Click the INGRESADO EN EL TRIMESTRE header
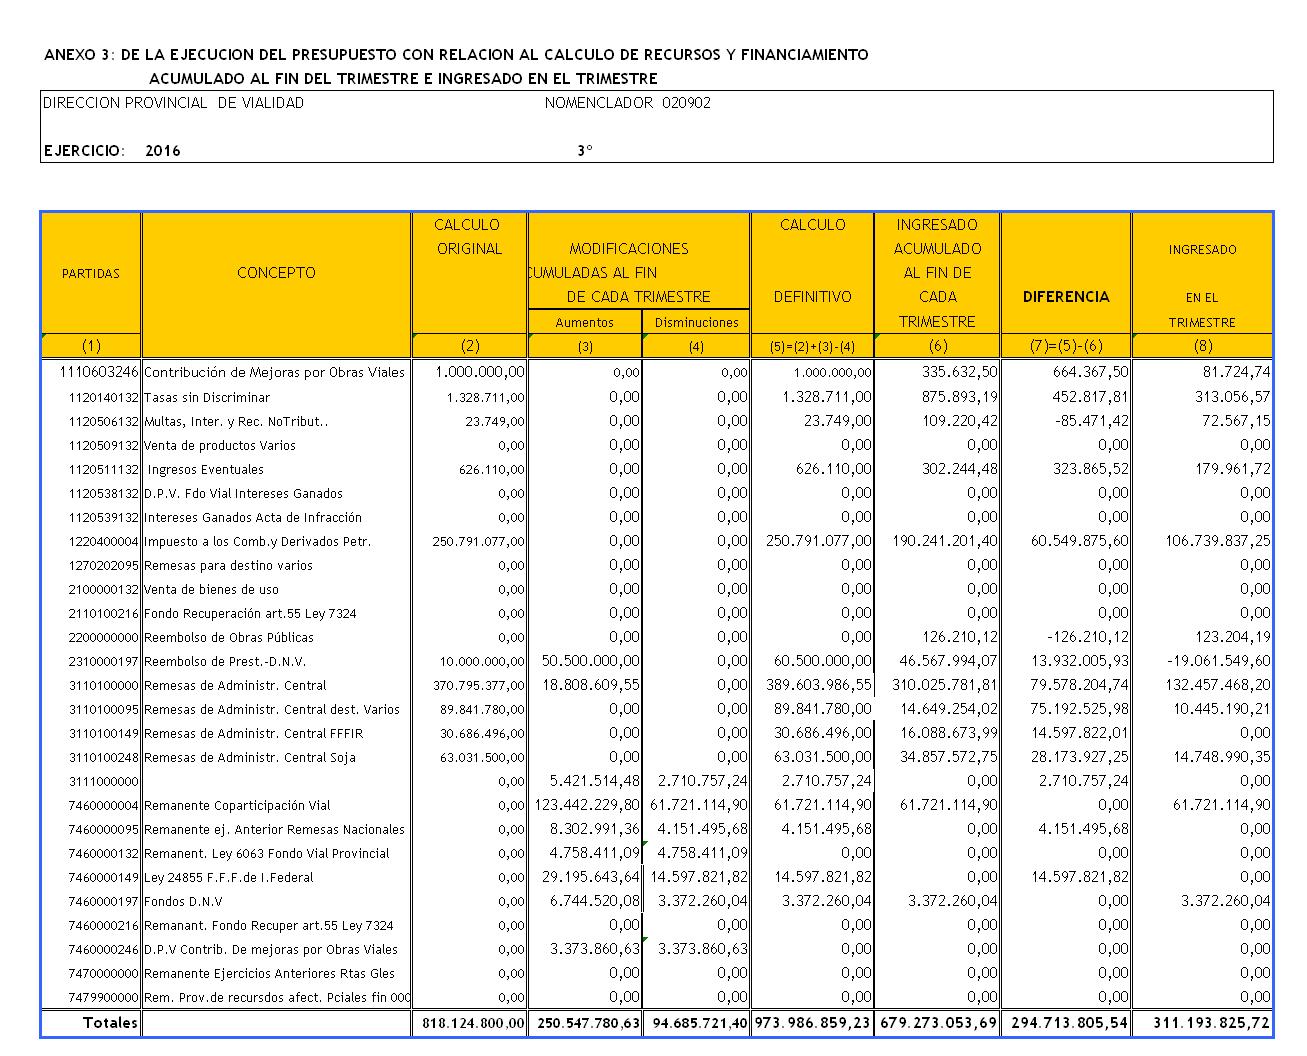Viewport: 1307px width, 1056px height. [1202, 273]
